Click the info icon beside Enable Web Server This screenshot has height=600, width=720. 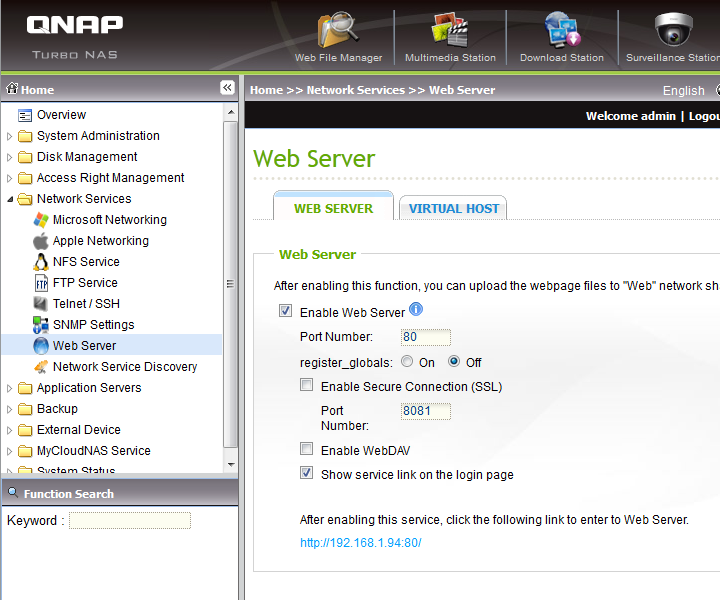pyautogui.click(x=416, y=310)
